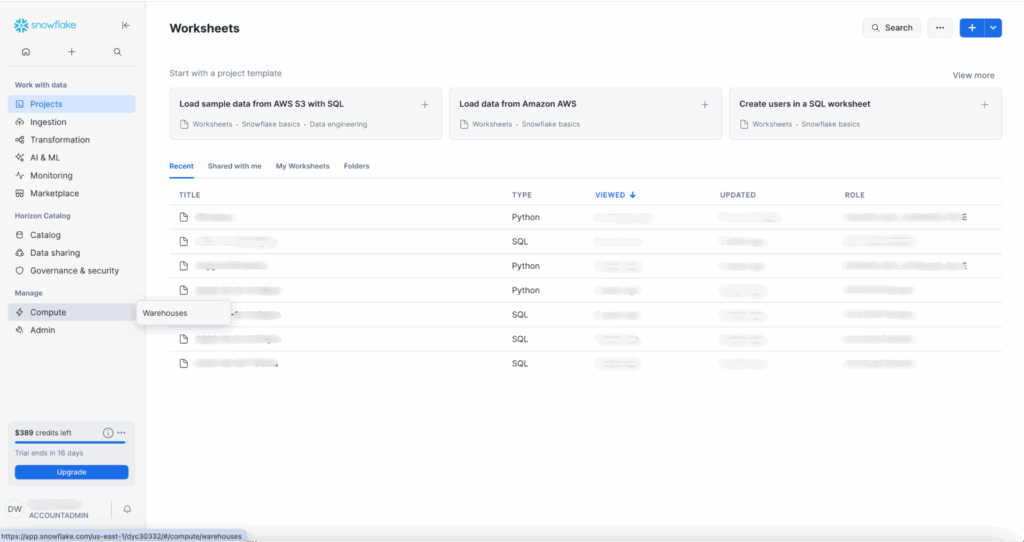Click the trial credits progress bar

click(70, 442)
